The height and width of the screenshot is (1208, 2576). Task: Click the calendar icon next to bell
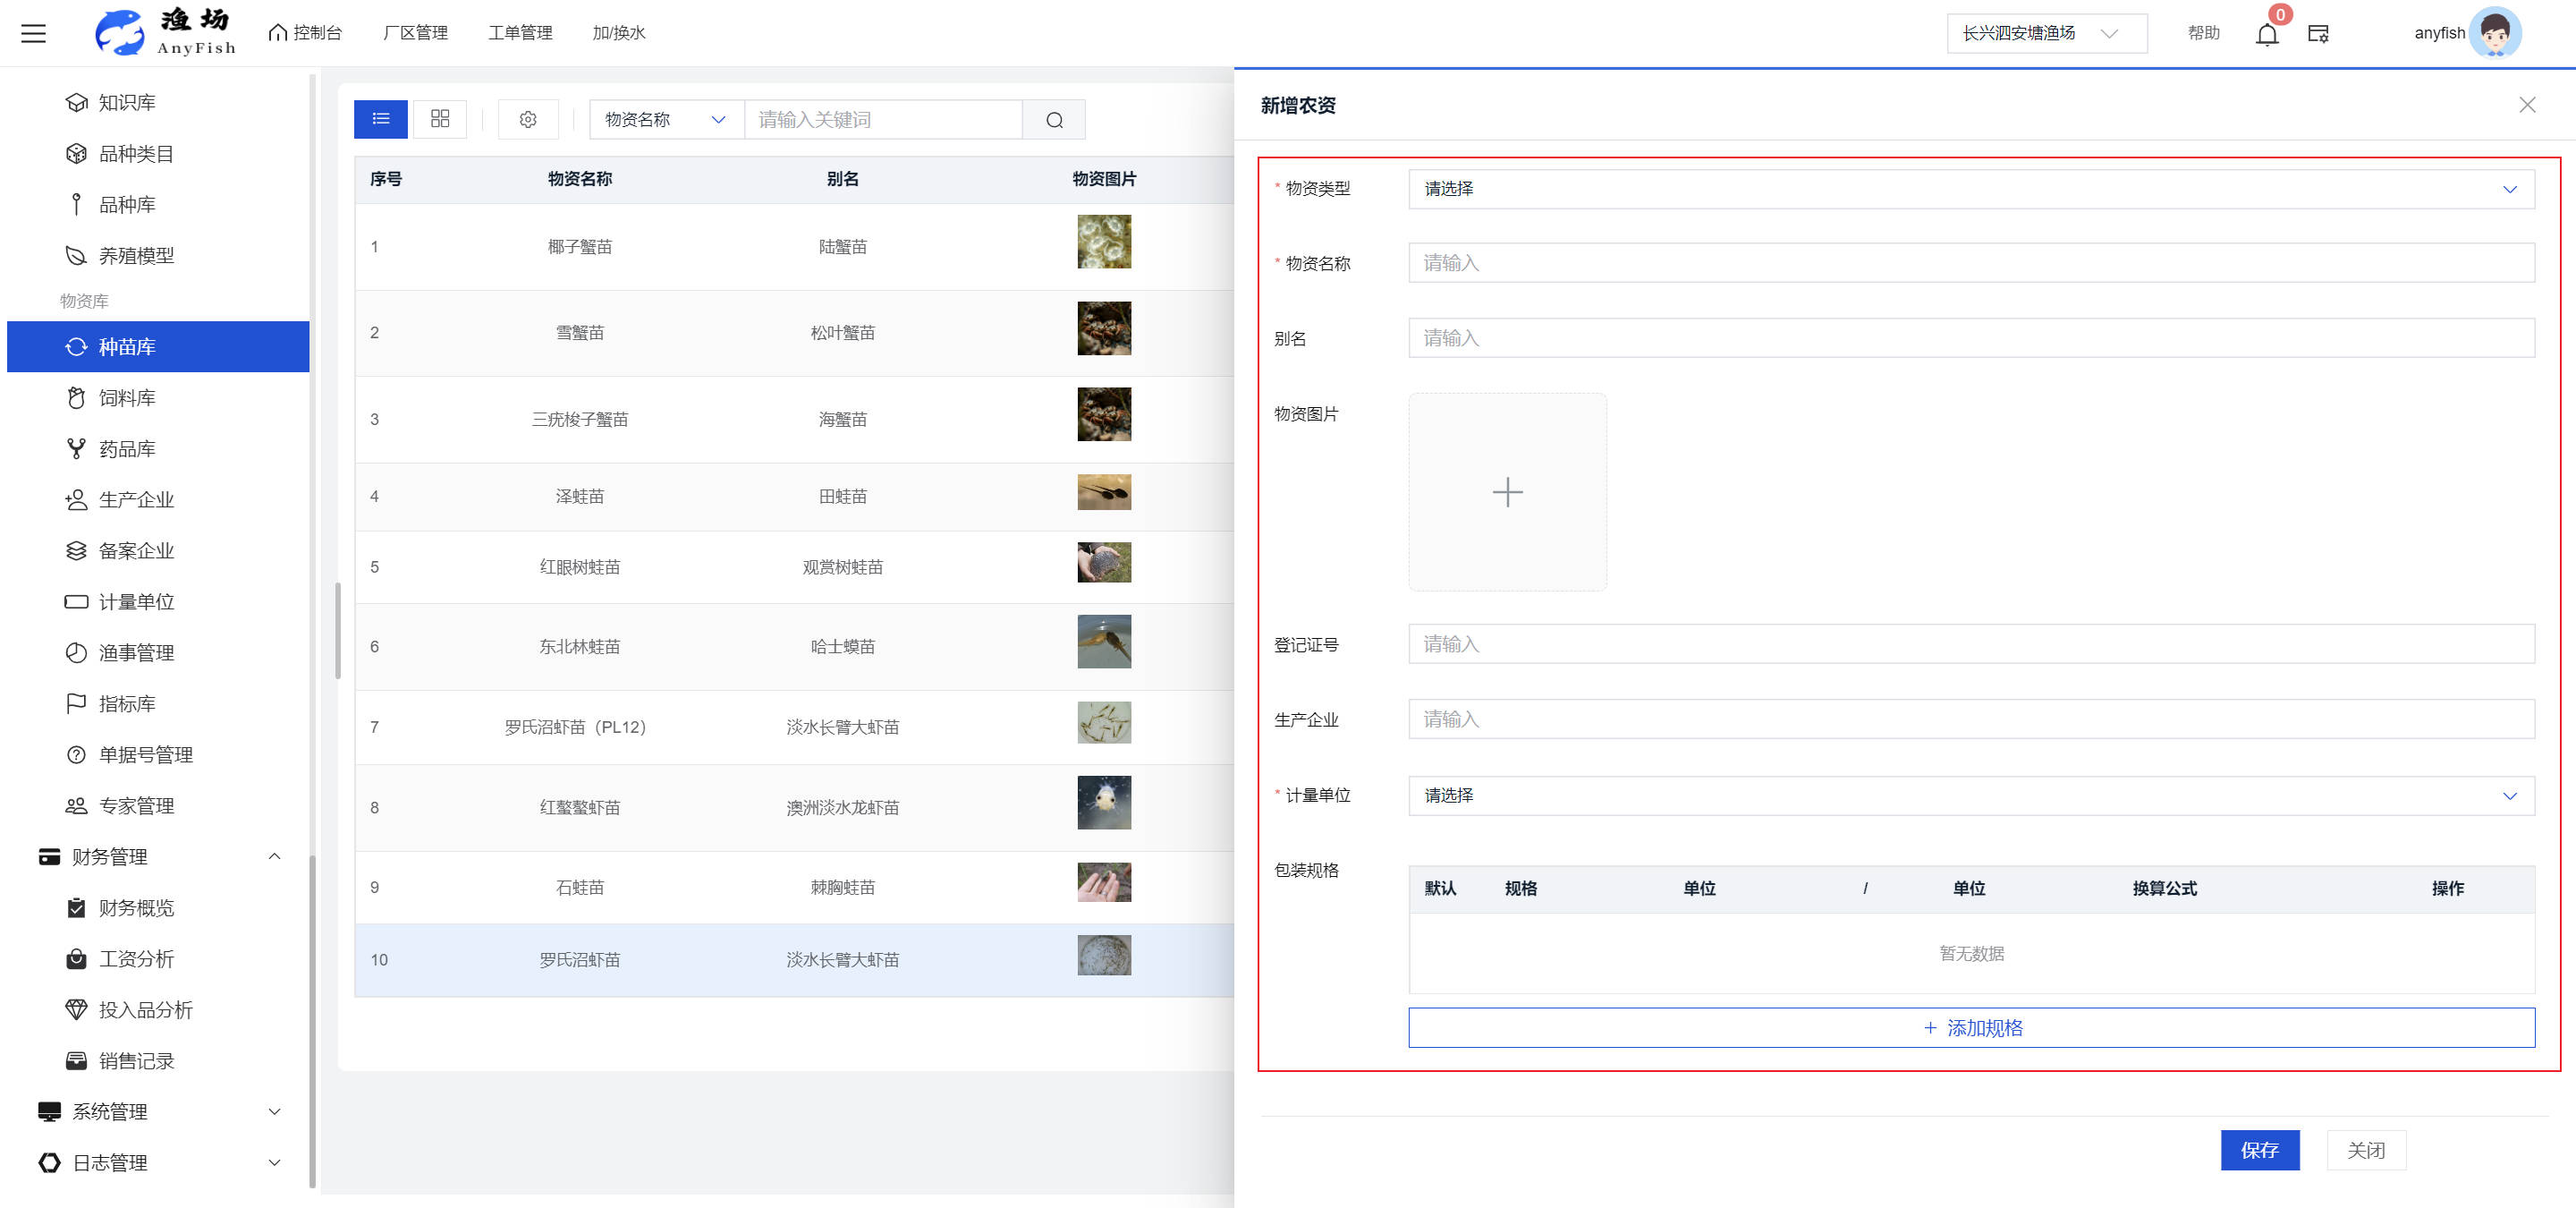[x=2317, y=34]
